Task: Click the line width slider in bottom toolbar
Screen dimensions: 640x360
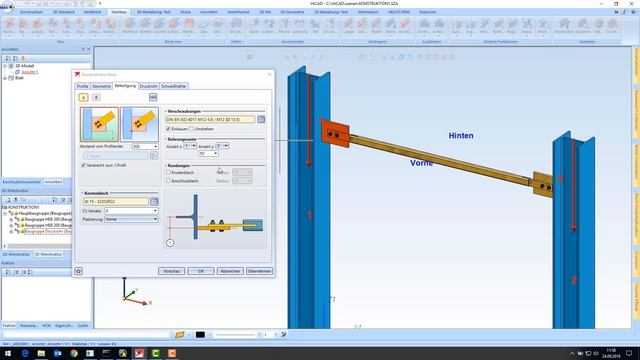Action: pyautogui.click(x=236, y=335)
